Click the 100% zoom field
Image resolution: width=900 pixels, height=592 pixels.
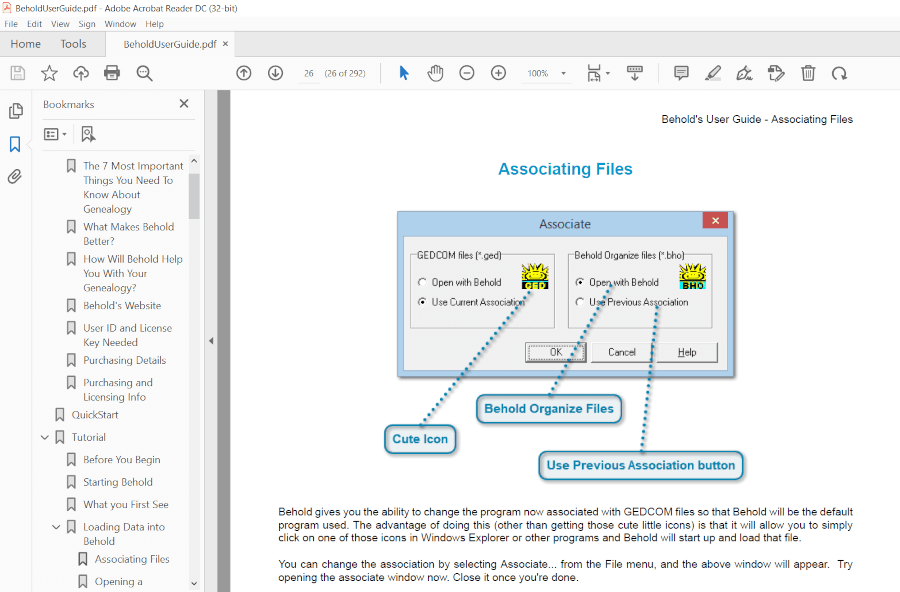[x=538, y=73]
